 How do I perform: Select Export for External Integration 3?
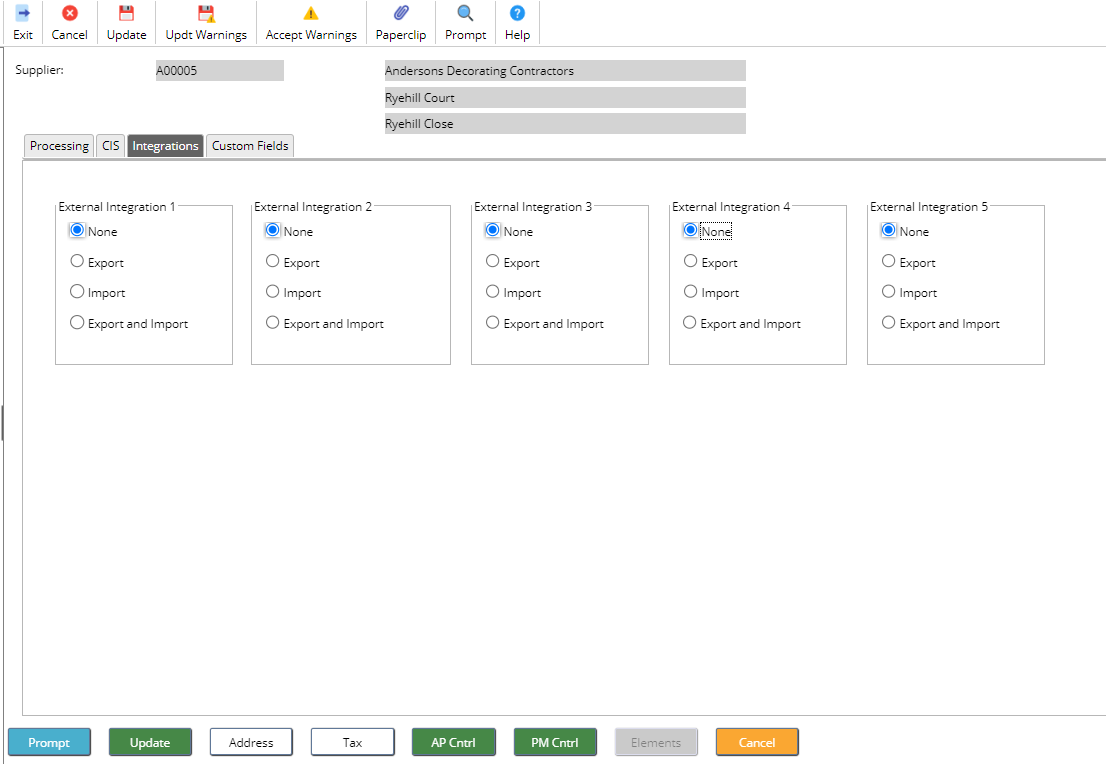click(x=492, y=261)
